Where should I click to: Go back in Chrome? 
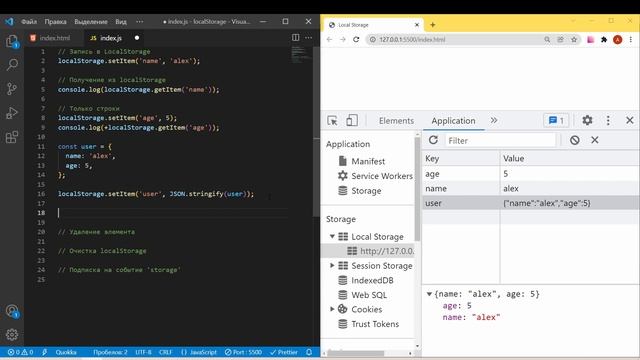coord(329,40)
